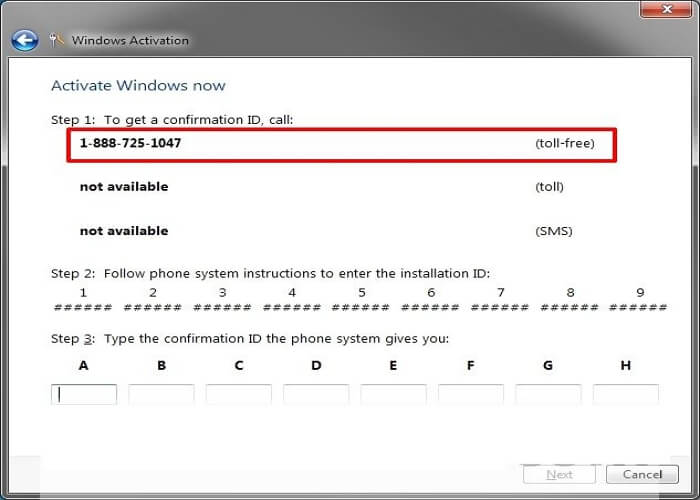Click 'Step 2: Follow phone system instructions' text

(x=271, y=273)
